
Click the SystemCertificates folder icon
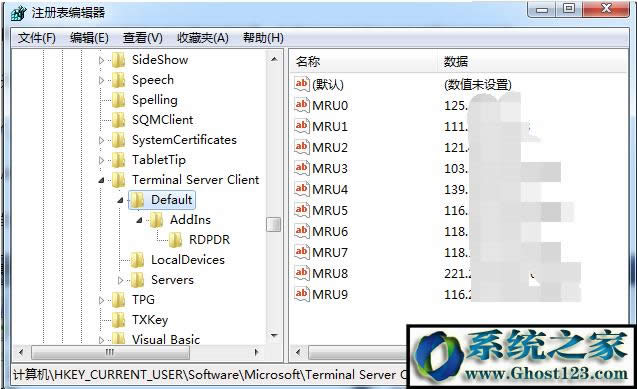(x=119, y=140)
